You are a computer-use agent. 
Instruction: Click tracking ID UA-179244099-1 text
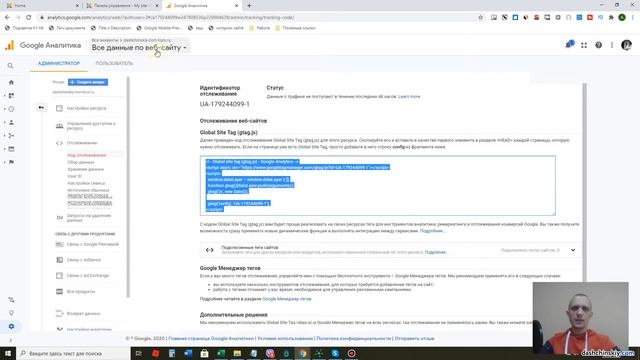coord(224,104)
